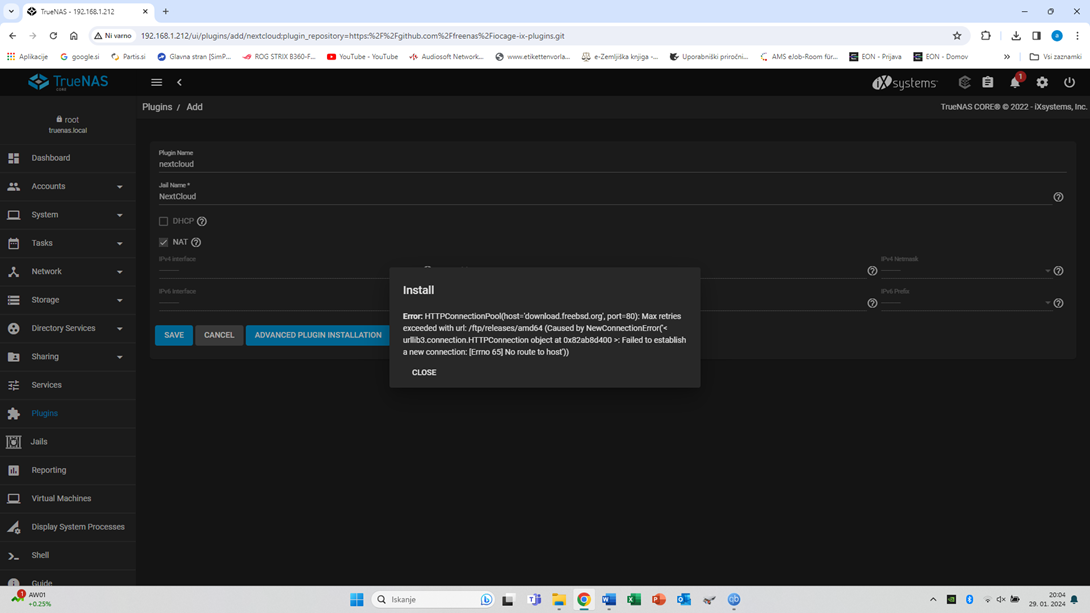Click the TrueNAS logo
The width and height of the screenshot is (1090, 613).
pyautogui.click(x=68, y=82)
